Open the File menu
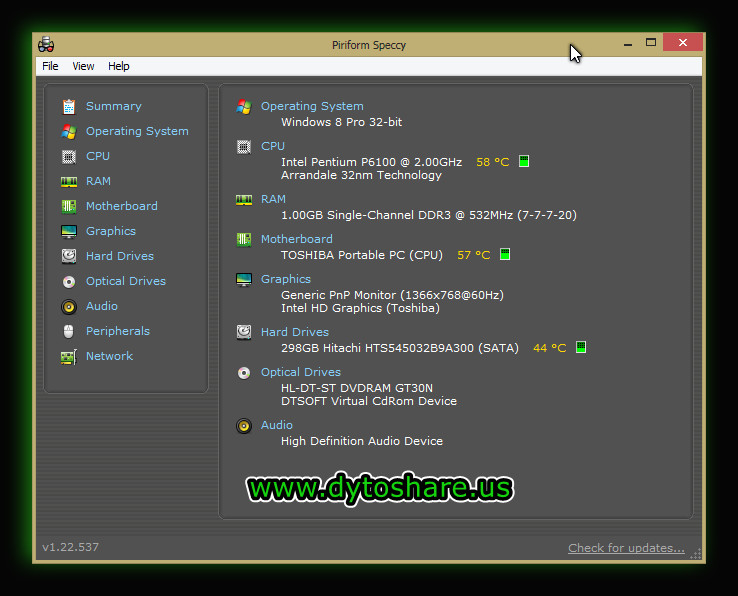Viewport: 738px width, 596px height. point(50,66)
